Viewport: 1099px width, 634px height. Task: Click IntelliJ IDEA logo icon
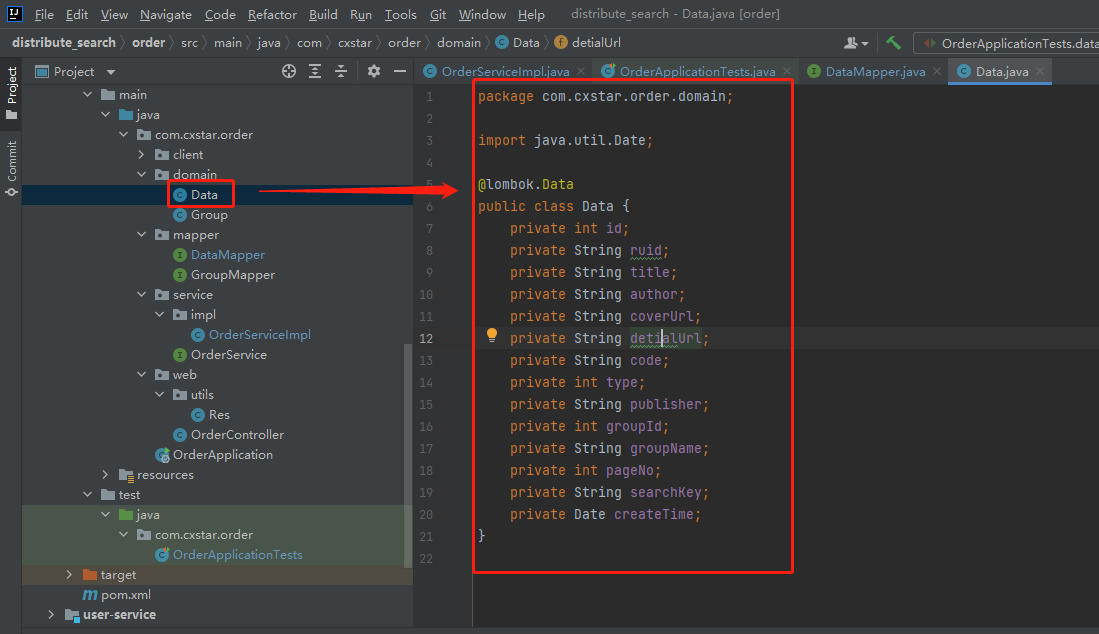click(x=14, y=13)
